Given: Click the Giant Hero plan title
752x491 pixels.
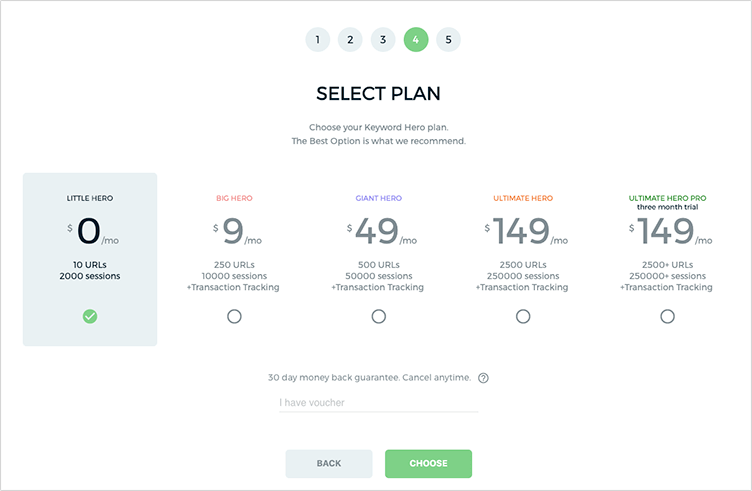Looking at the screenshot, I should [x=379, y=199].
